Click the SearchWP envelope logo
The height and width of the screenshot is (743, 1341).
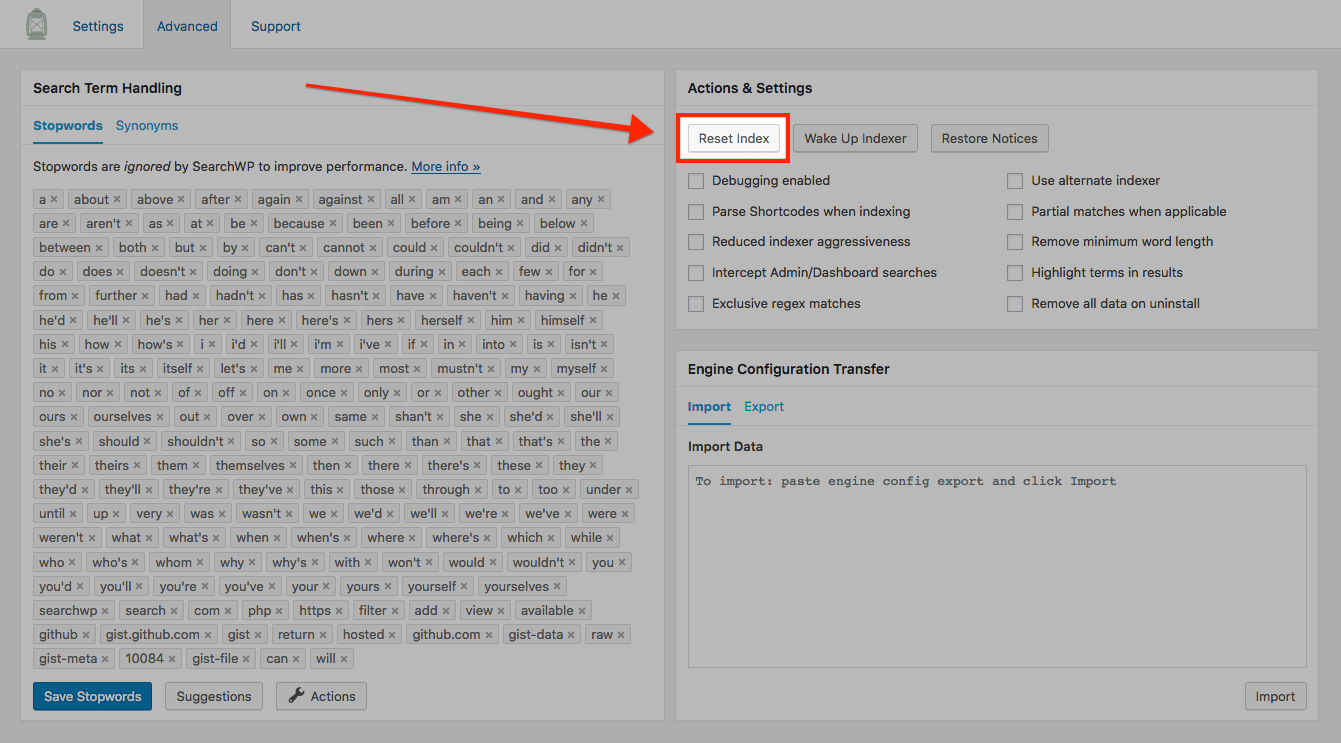click(35, 24)
